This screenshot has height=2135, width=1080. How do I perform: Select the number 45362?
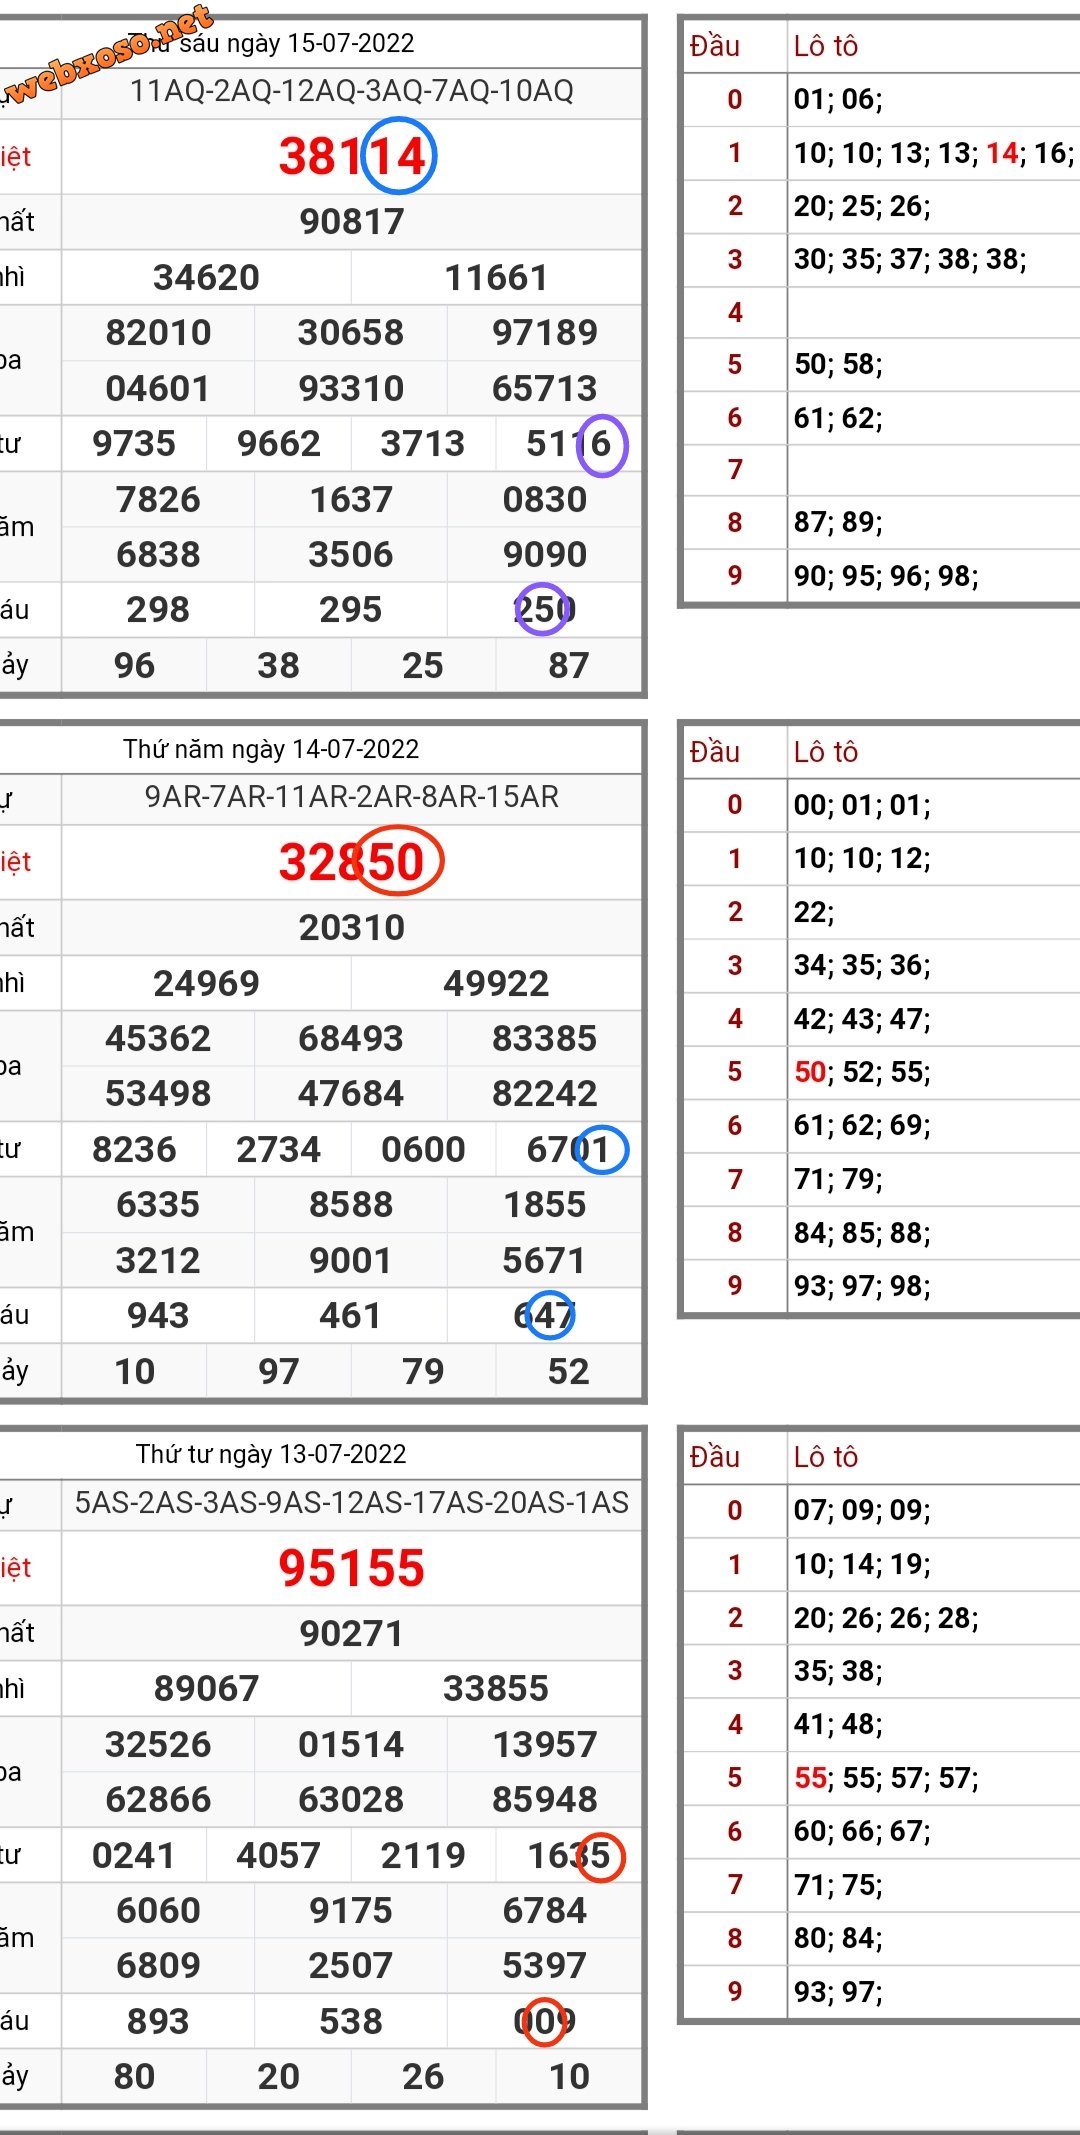click(x=158, y=1039)
